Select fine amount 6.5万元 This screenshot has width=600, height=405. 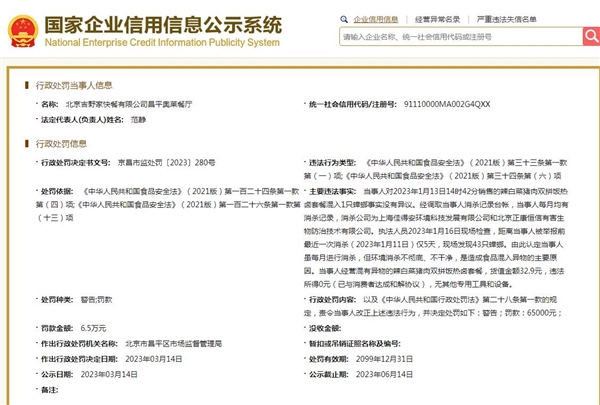pyautogui.click(x=93, y=328)
